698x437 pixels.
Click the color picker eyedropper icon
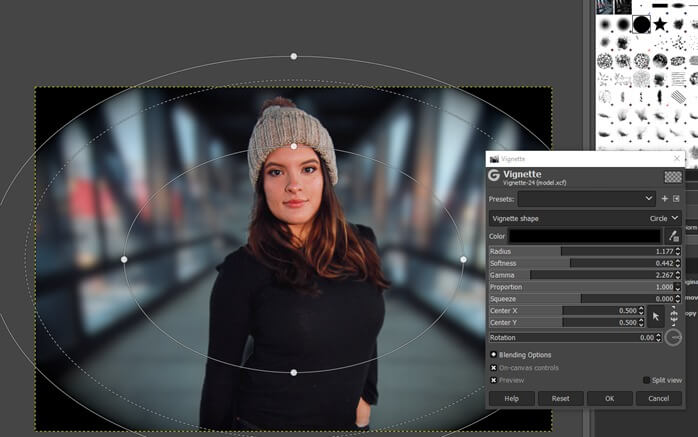click(x=673, y=236)
